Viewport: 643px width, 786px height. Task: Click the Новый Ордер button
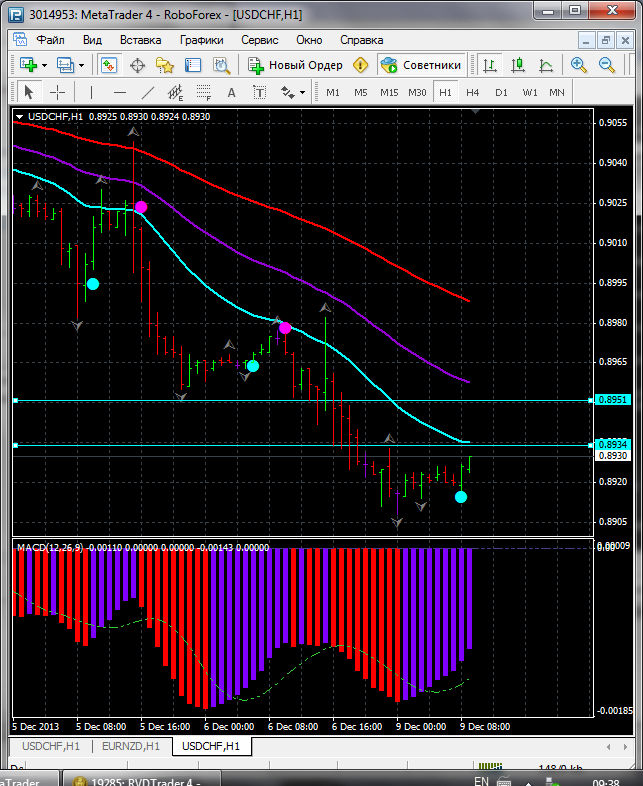[295, 65]
